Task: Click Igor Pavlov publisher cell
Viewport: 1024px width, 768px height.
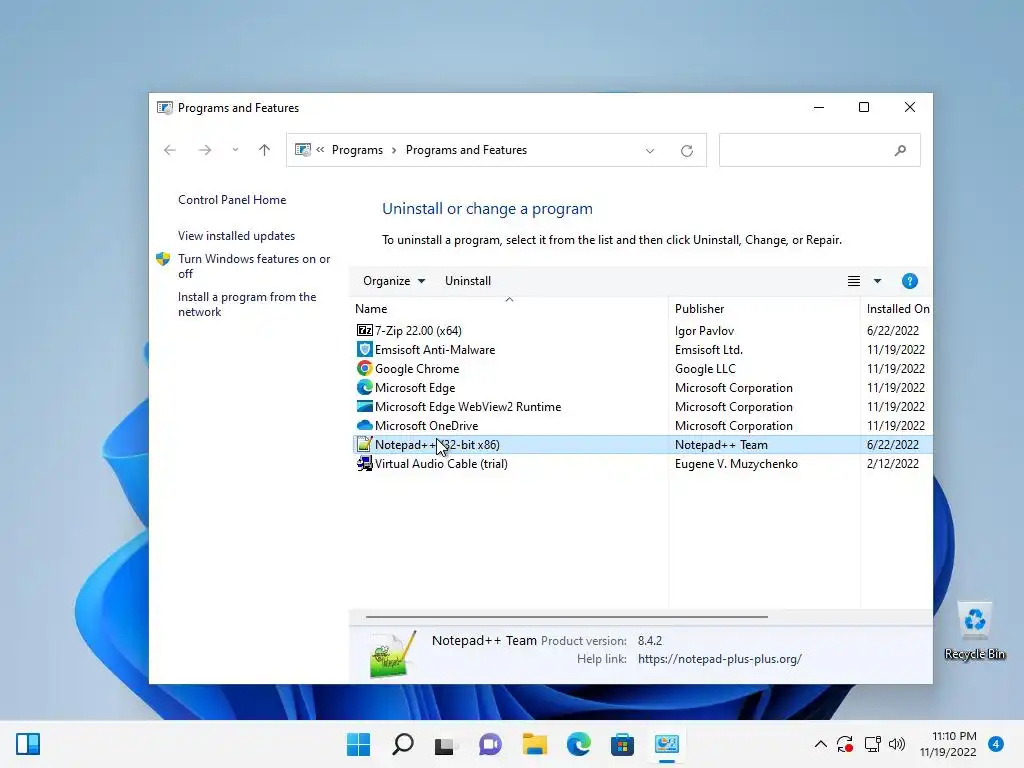Action: pyautogui.click(x=704, y=330)
